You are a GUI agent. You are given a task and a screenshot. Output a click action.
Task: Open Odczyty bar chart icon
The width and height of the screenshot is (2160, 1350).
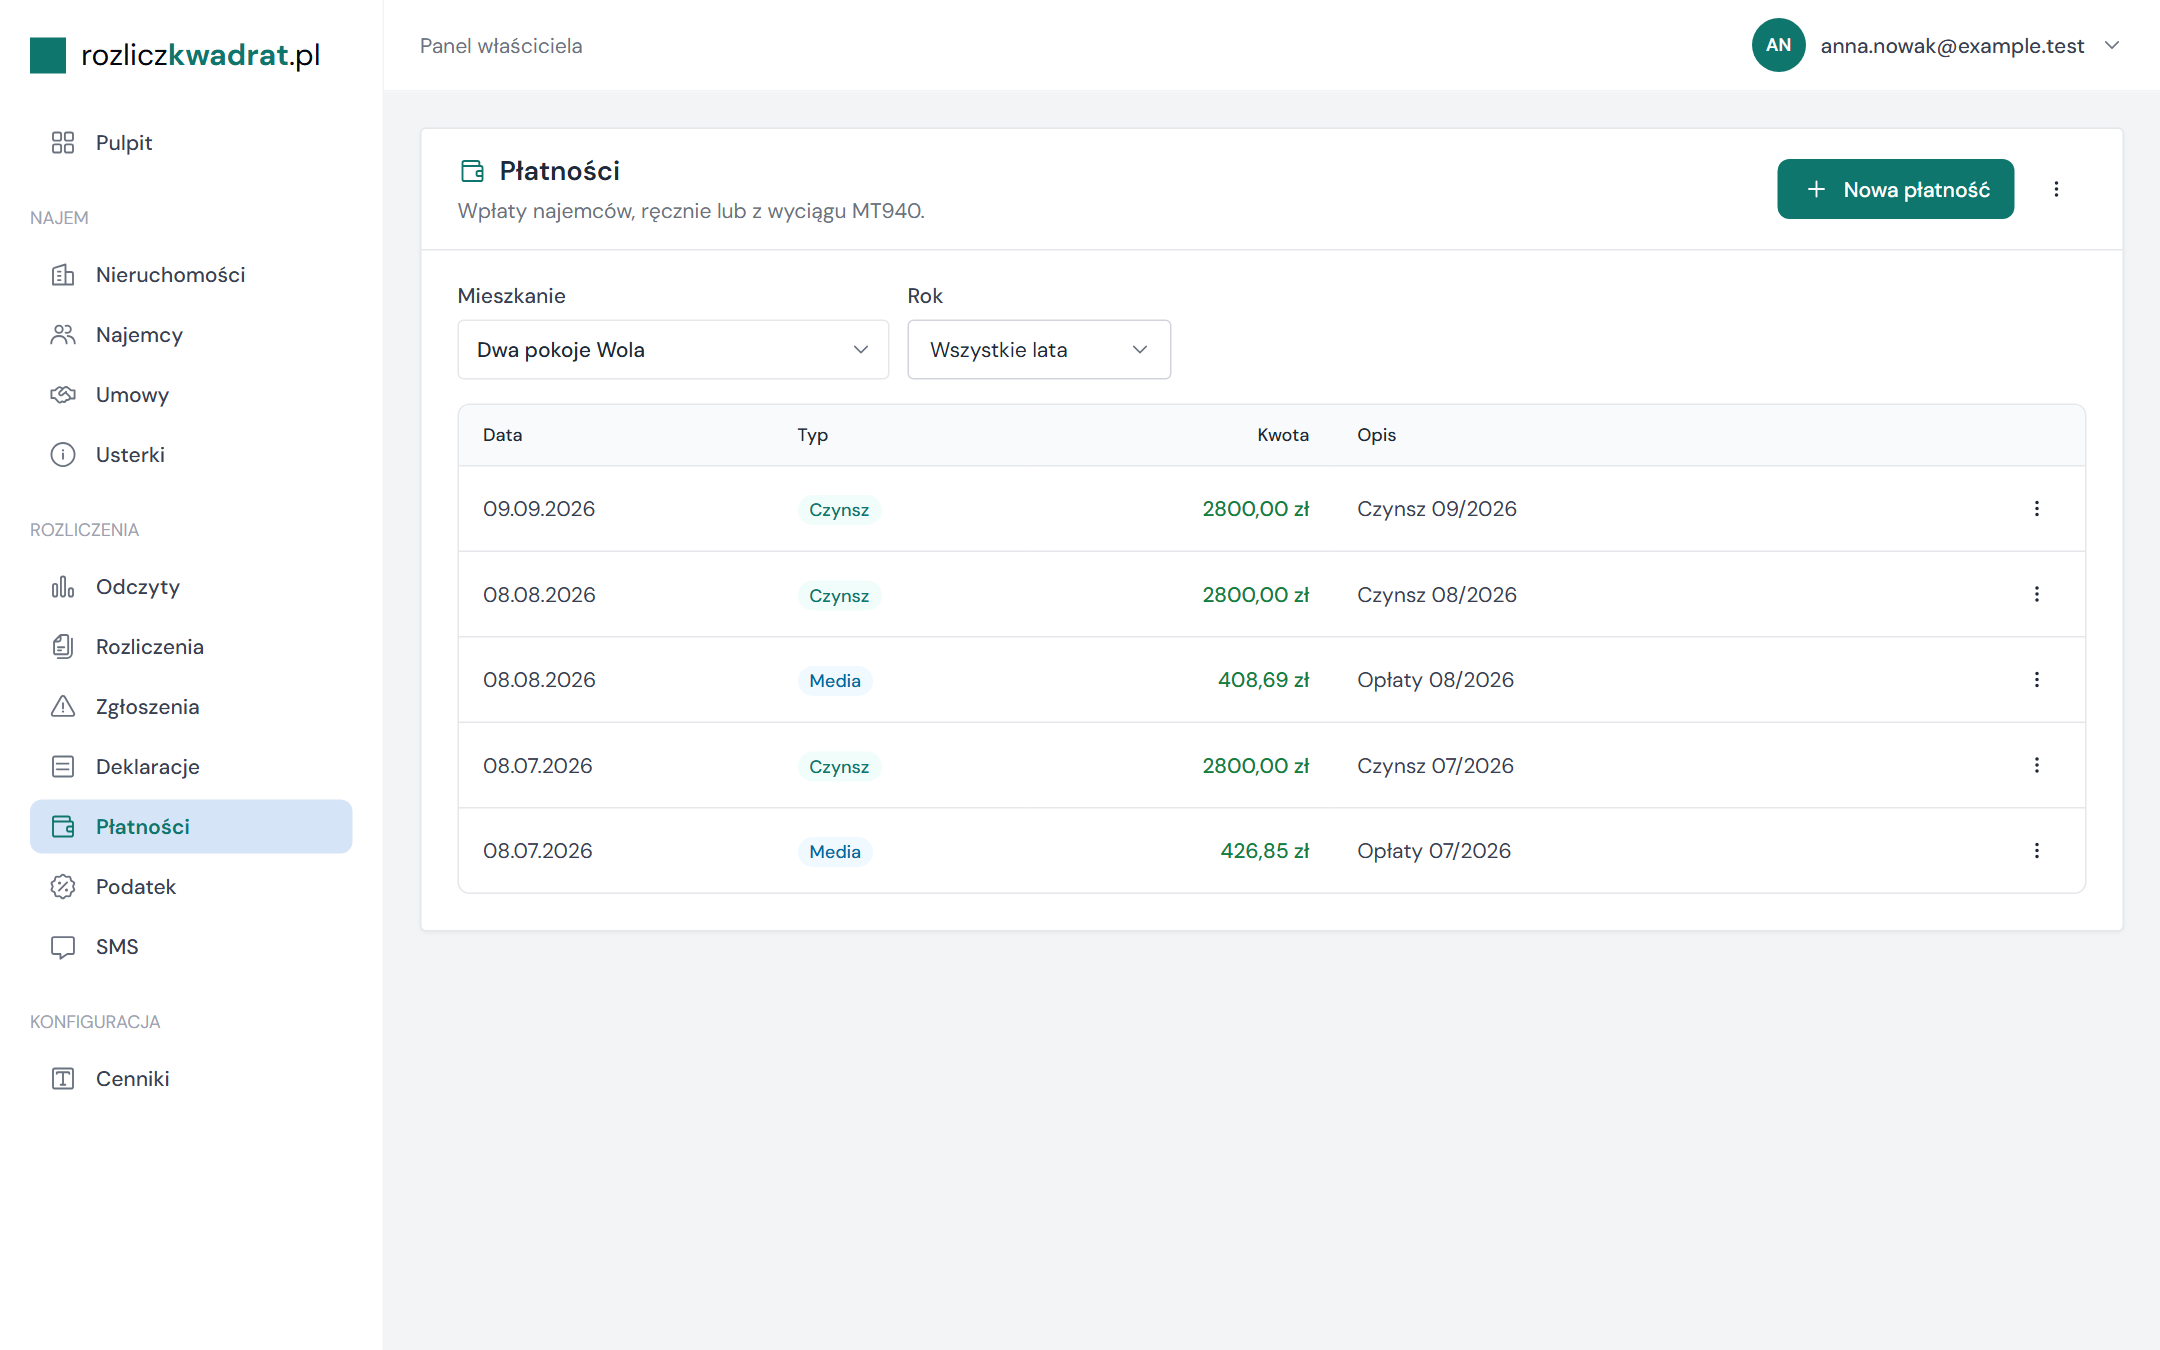[x=63, y=587]
